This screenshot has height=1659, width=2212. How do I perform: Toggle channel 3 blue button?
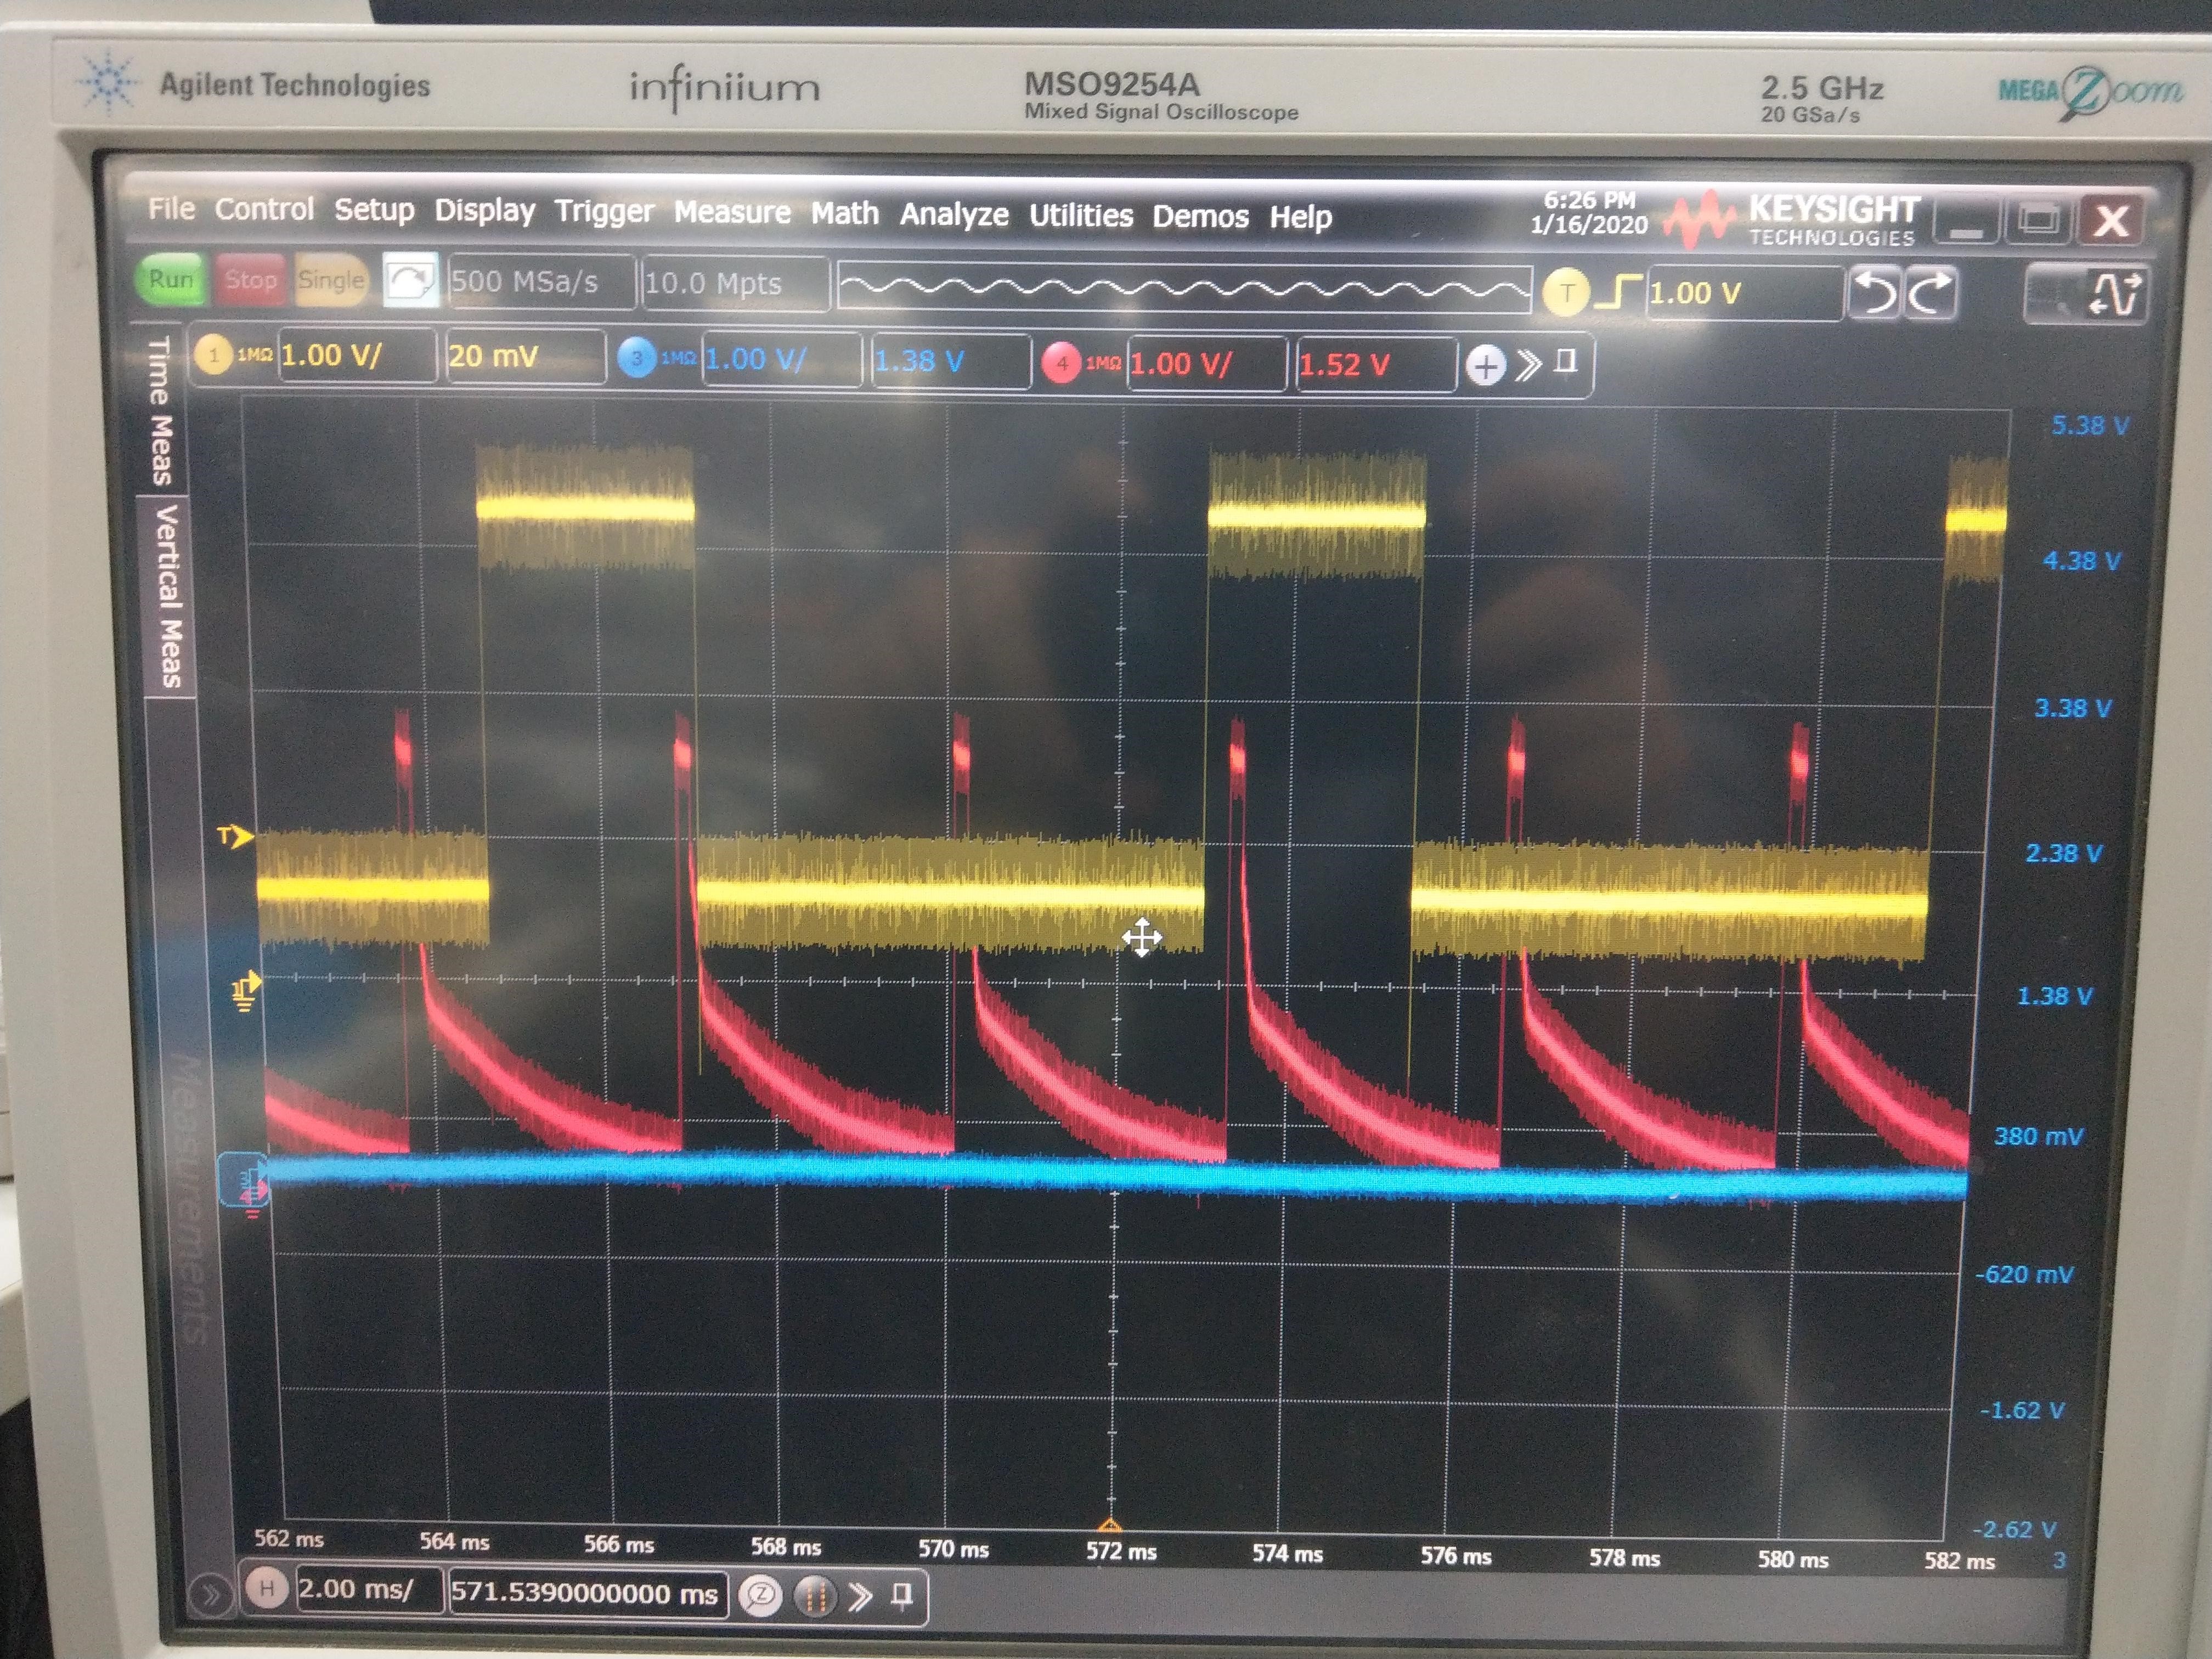(x=636, y=358)
